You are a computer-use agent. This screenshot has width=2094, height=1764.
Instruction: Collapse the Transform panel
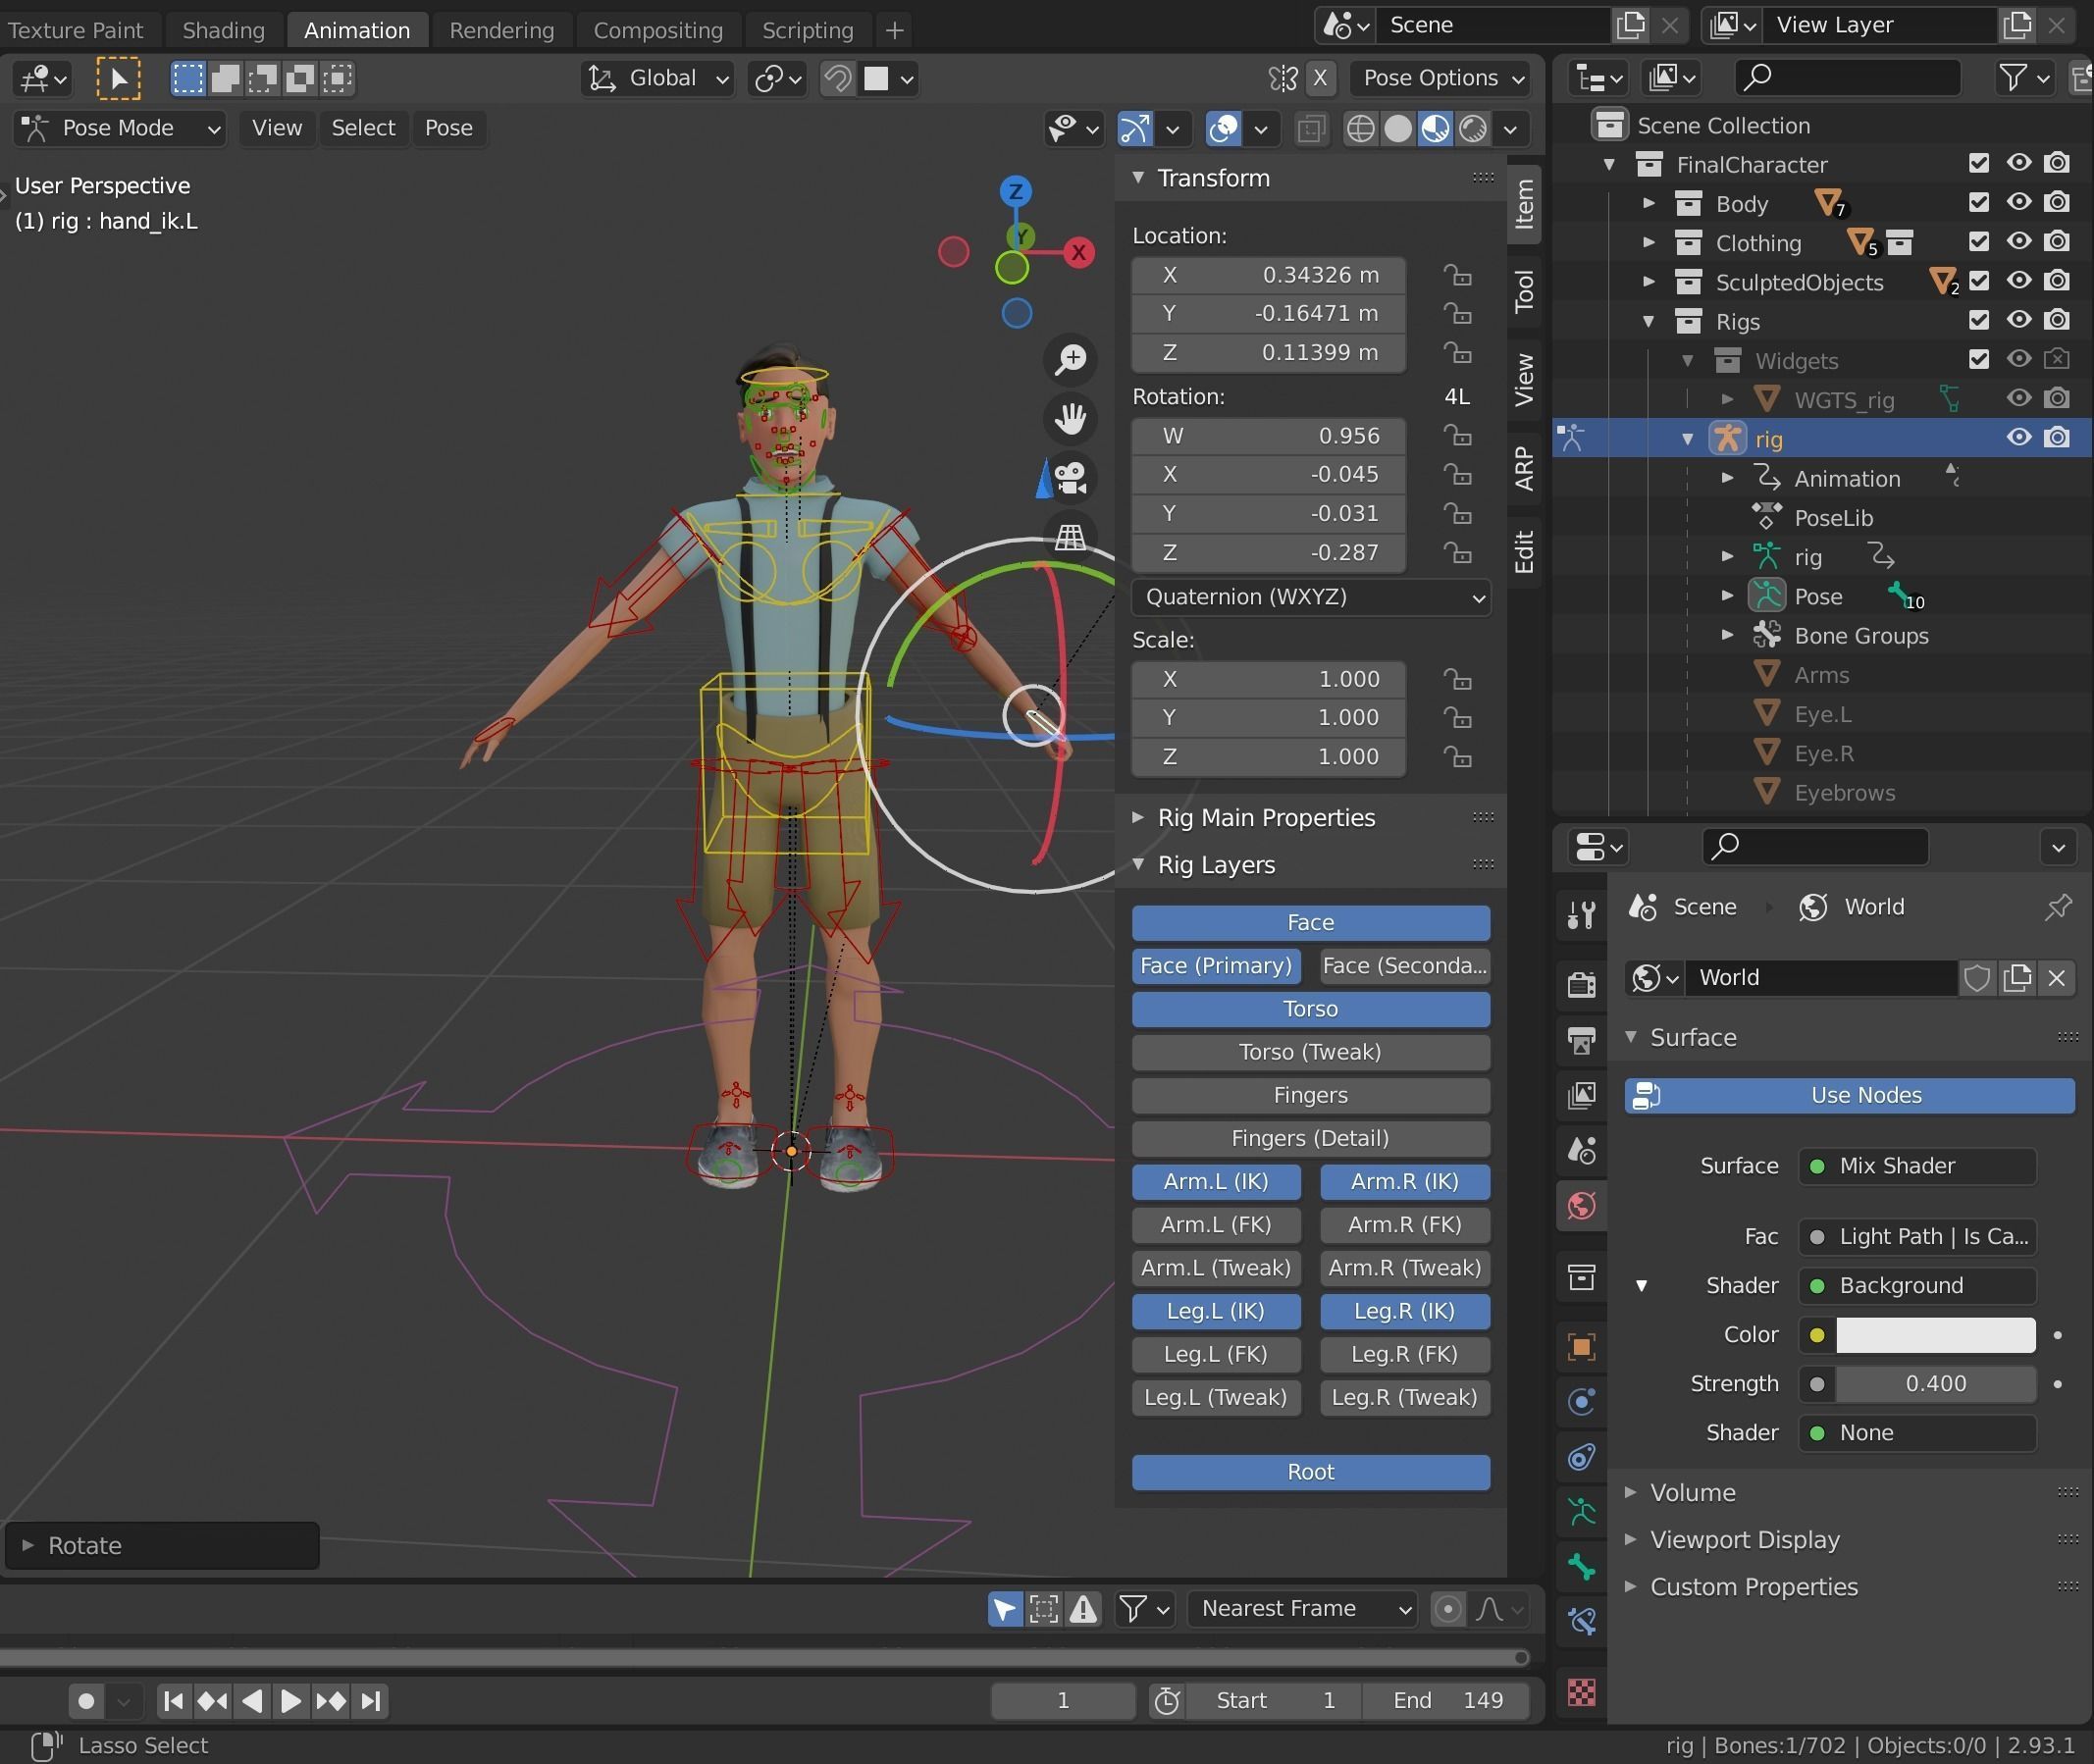(x=1138, y=177)
